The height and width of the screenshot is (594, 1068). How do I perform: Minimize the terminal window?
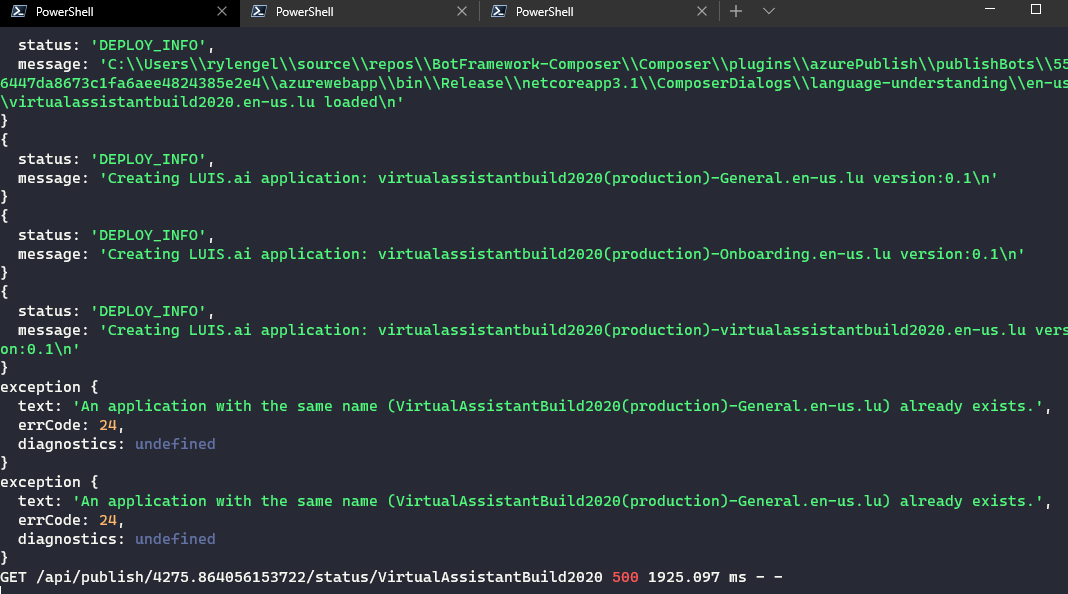coord(990,9)
